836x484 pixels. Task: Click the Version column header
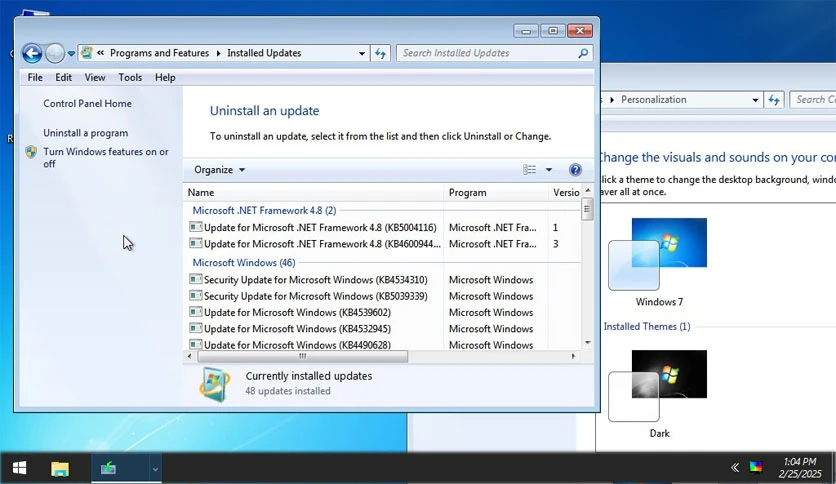click(x=565, y=192)
